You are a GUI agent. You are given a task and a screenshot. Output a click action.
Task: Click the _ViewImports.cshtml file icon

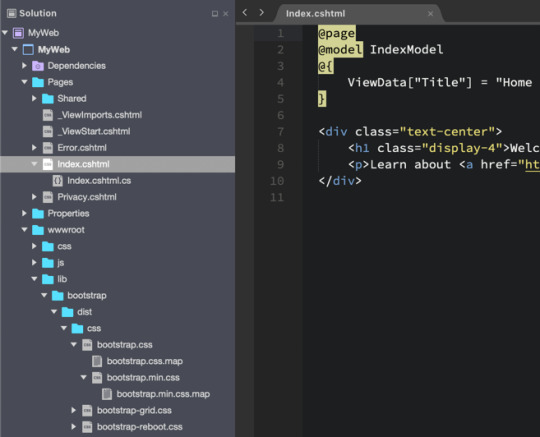[x=48, y=115]
